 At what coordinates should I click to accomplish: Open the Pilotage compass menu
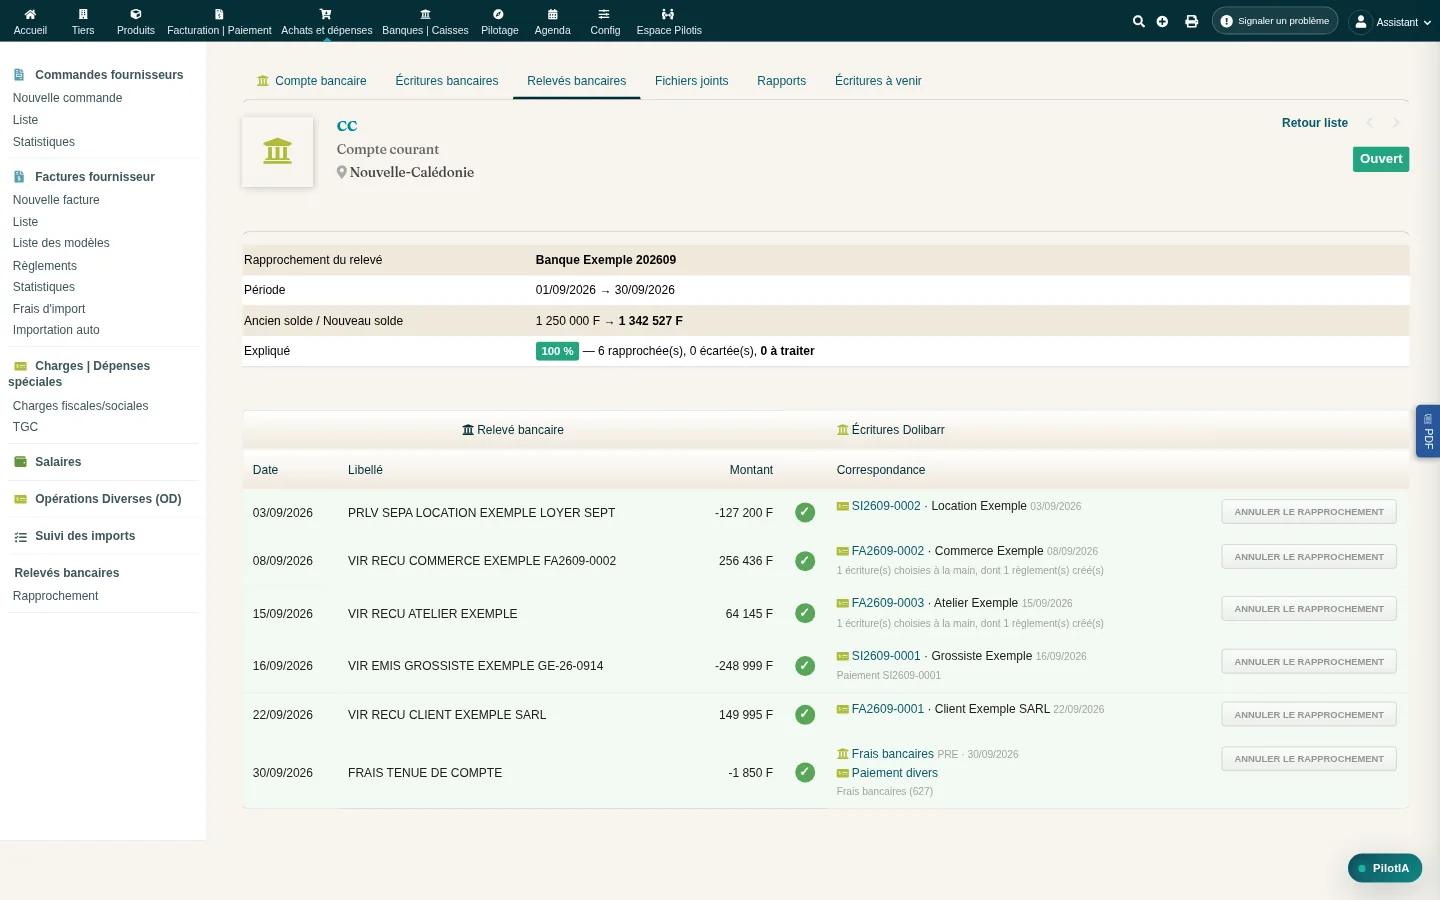pos(499,21)
